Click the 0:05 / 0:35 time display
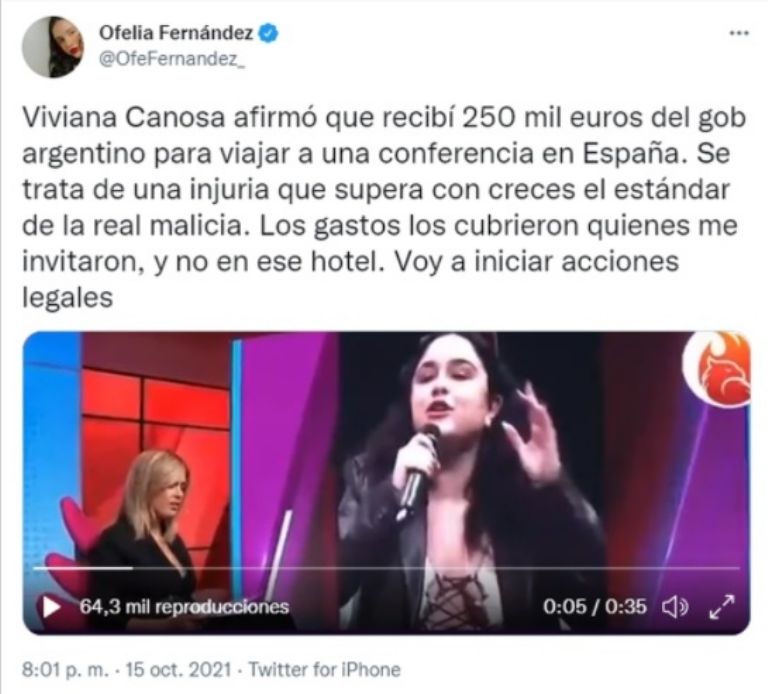The image size is (768, 694). coord(595,607)
